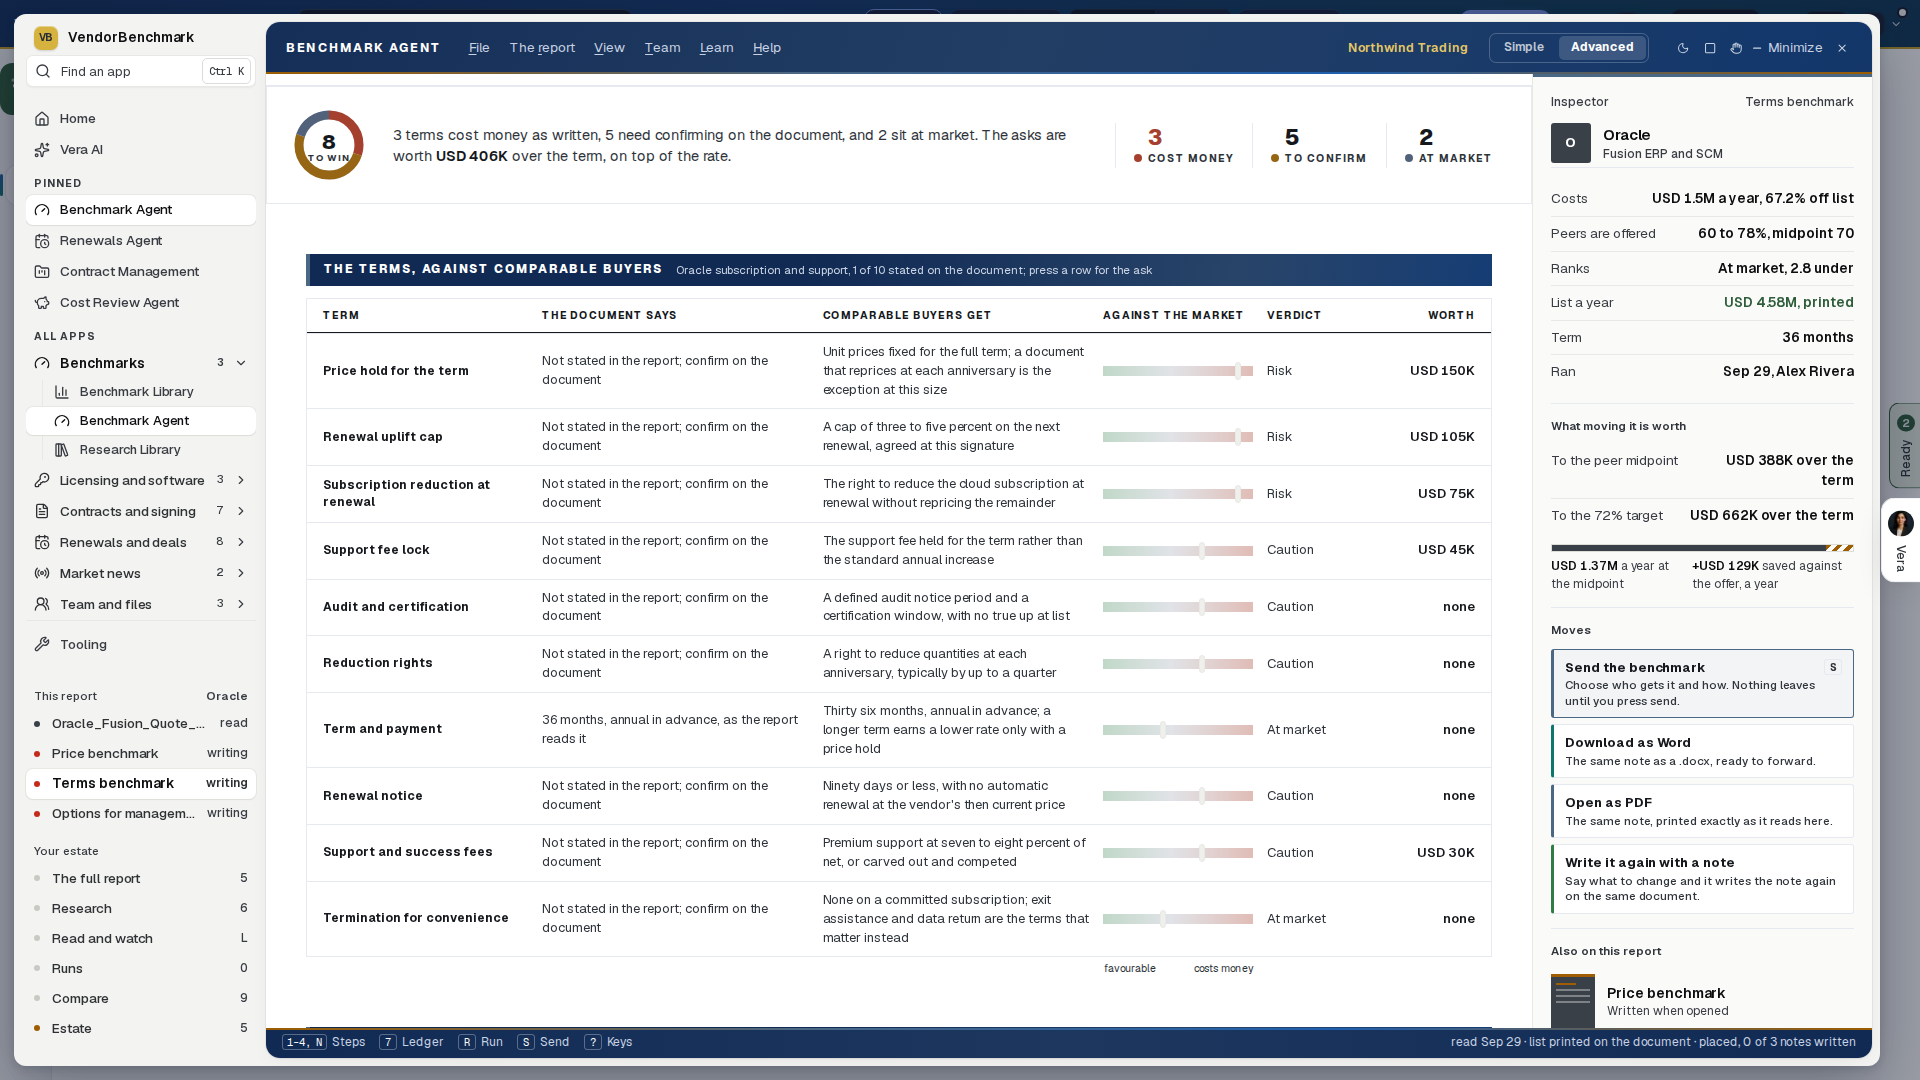Click the Find an app search field
Image resolution: width=1920 pixels, height=1080 pixels.
(141, 72)
